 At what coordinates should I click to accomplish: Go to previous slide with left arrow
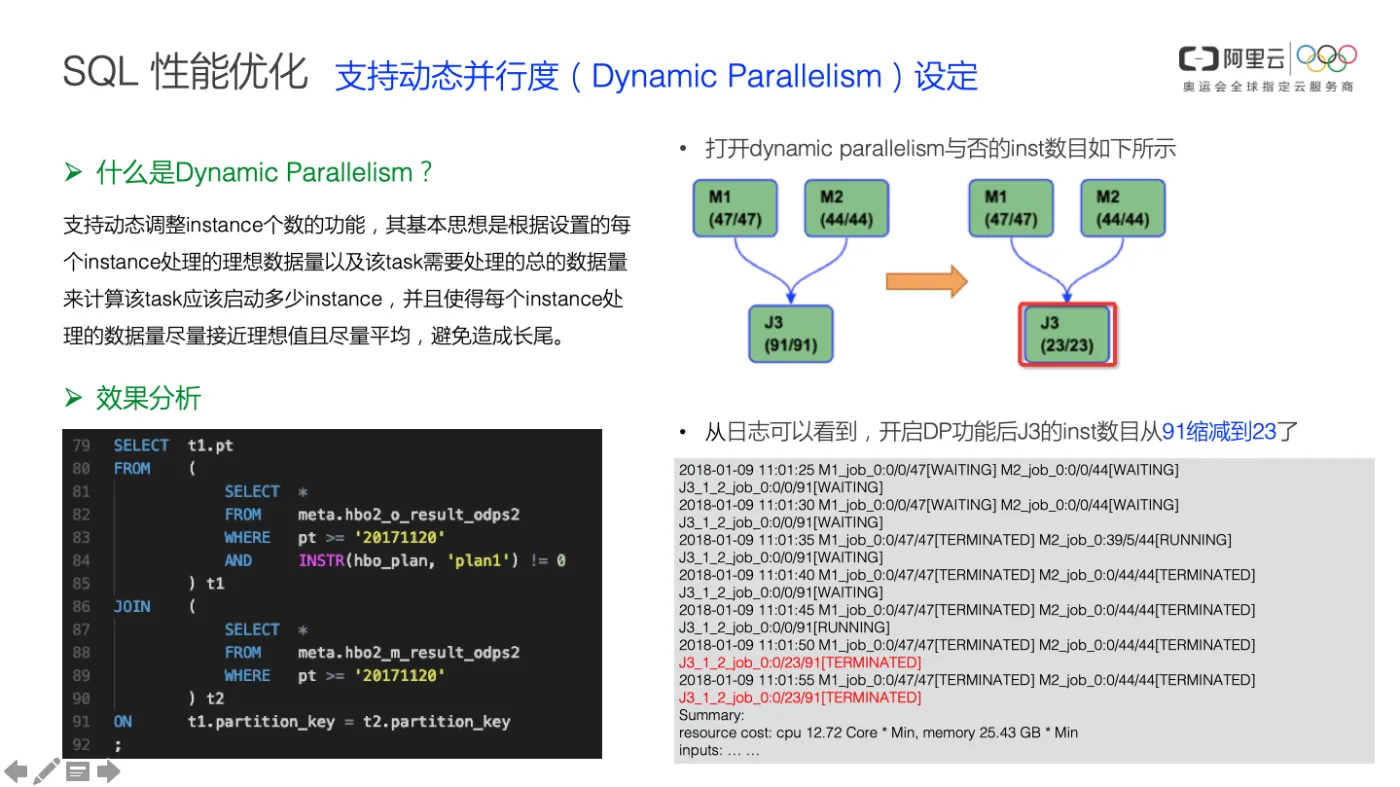pos(15,771)
